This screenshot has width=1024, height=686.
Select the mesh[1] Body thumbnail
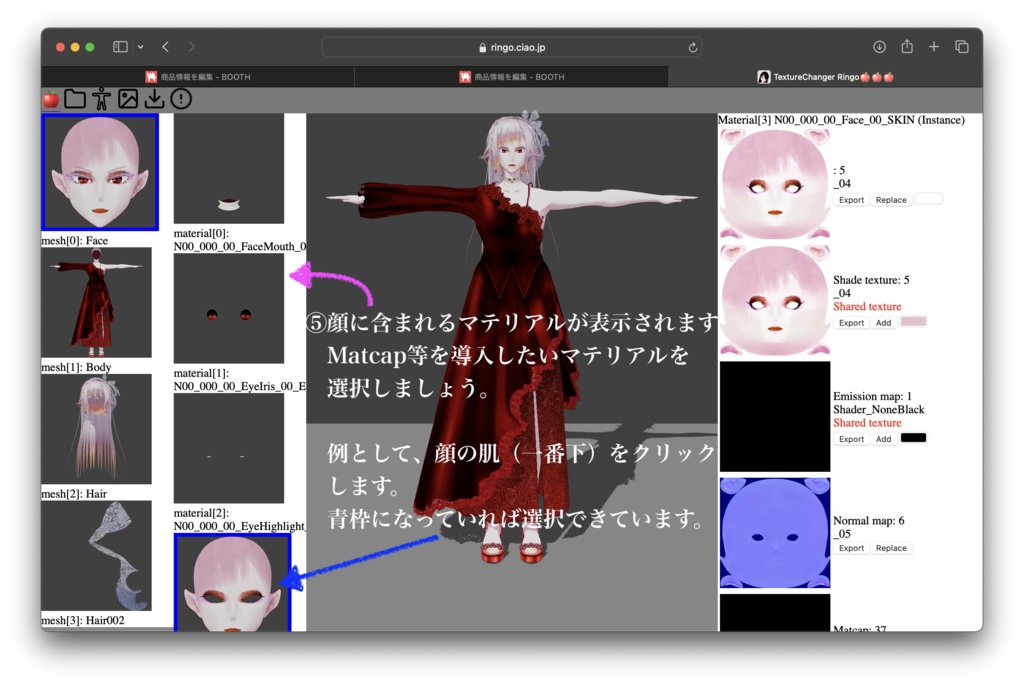(x=96, y=303)
